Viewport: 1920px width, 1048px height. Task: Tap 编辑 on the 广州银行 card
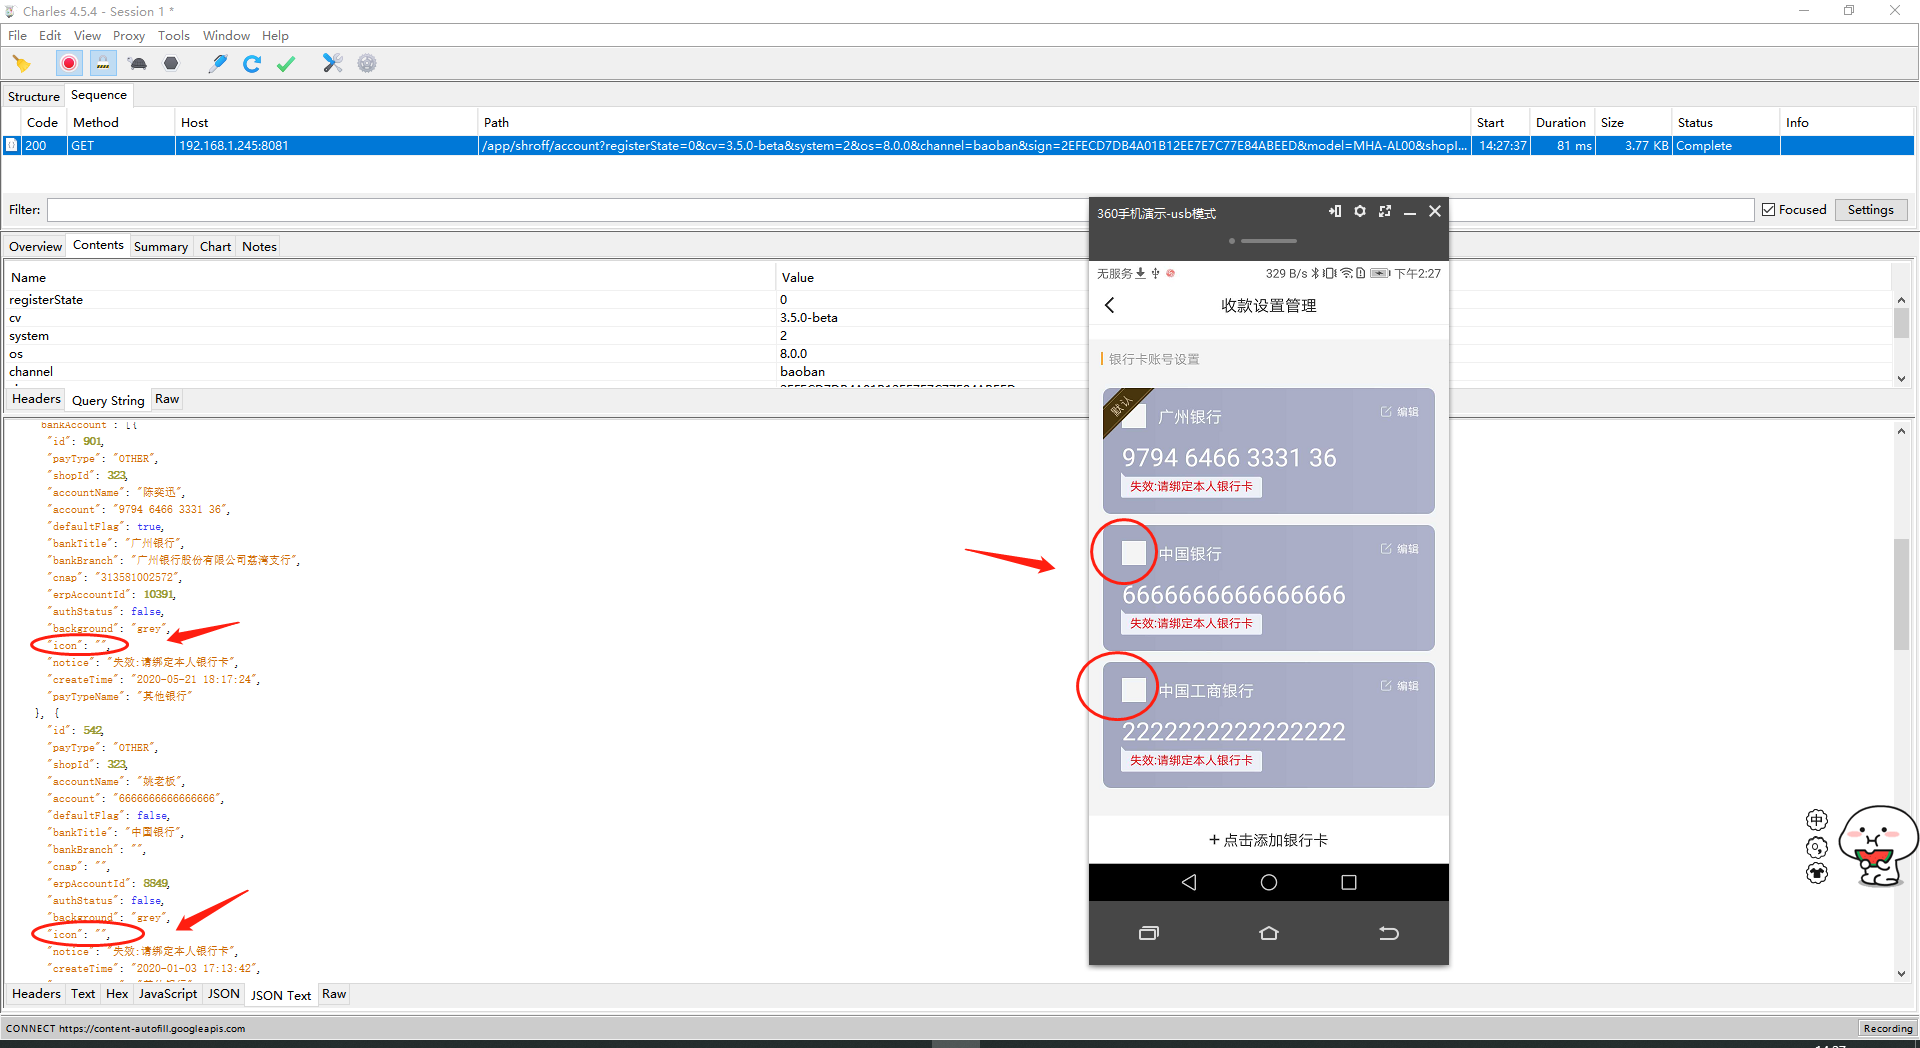tap(1400, 412)
